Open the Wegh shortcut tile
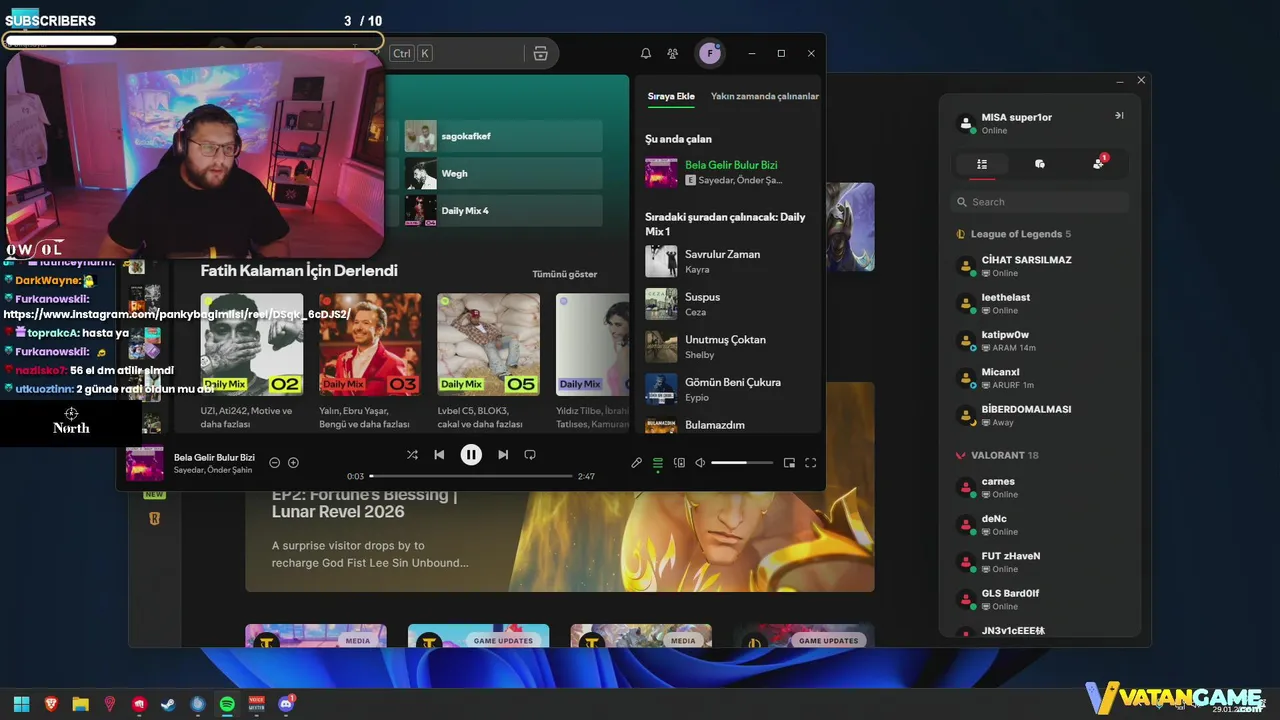 (x=503, y=173)
